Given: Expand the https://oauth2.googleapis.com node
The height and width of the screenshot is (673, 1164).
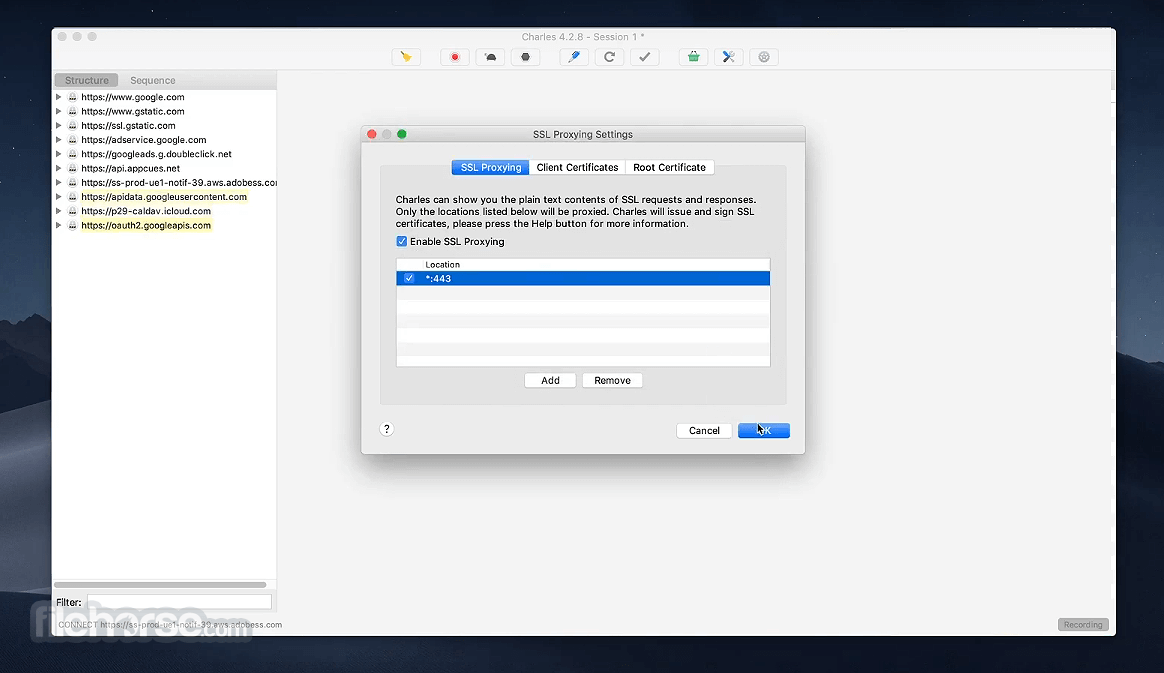Looking at the screenshot, I should tap(59, 226).
